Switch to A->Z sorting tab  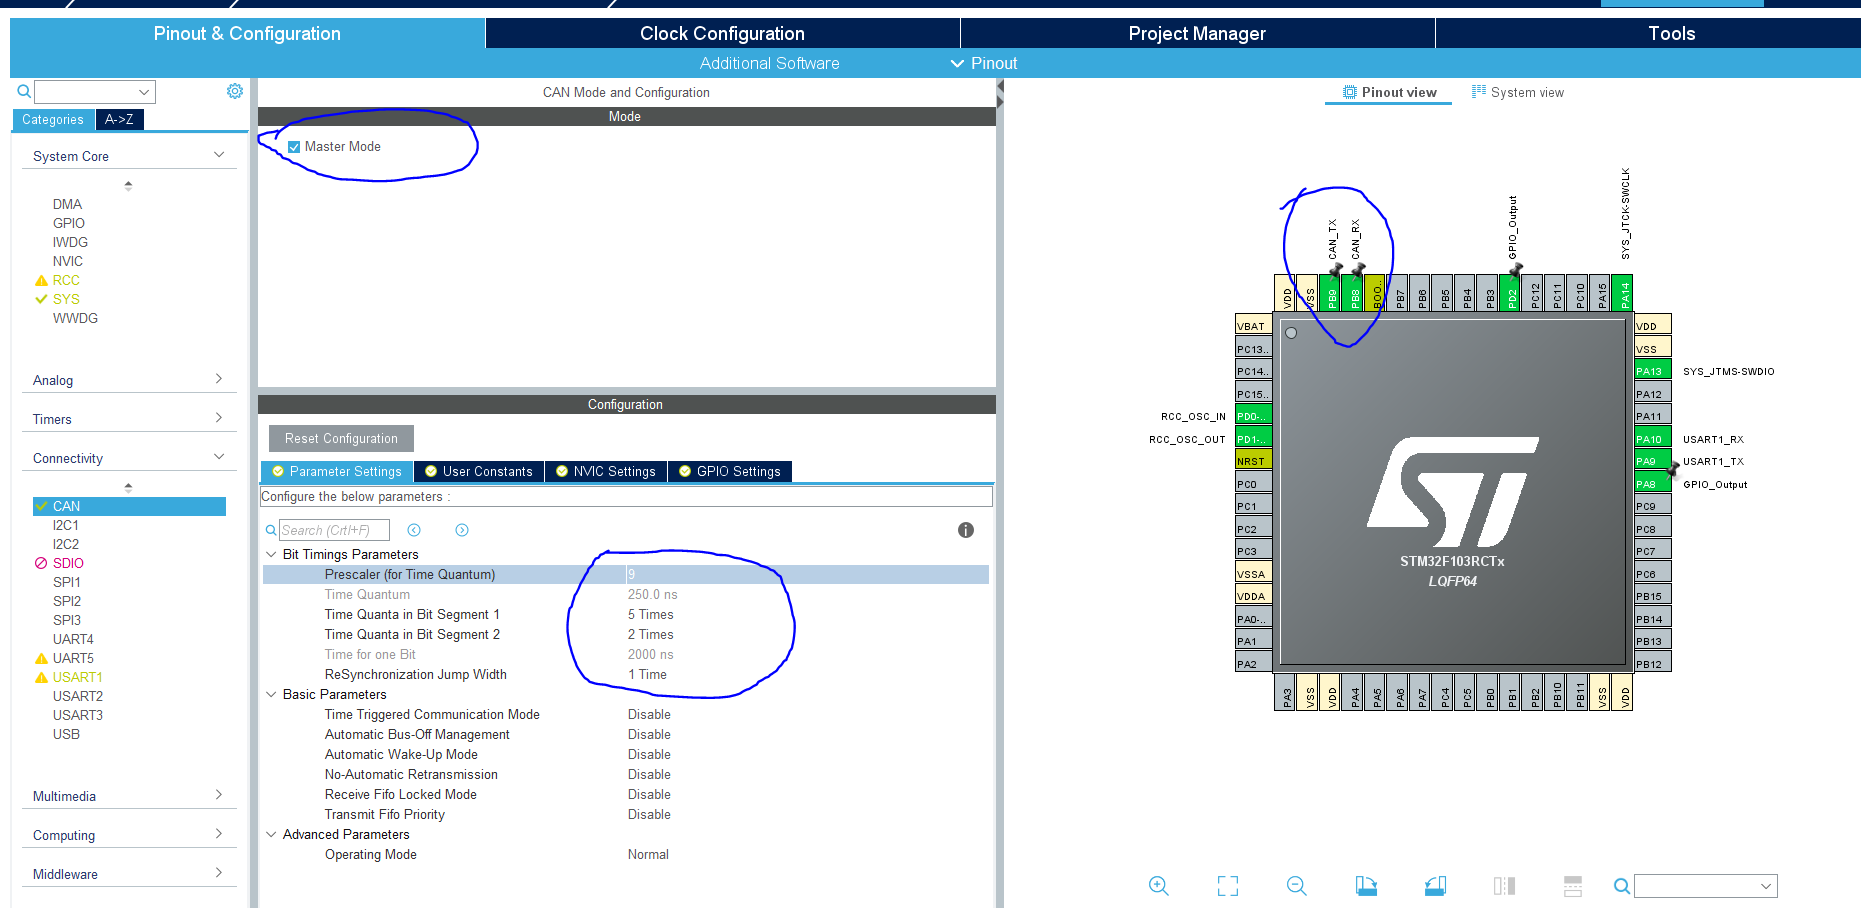119,119
